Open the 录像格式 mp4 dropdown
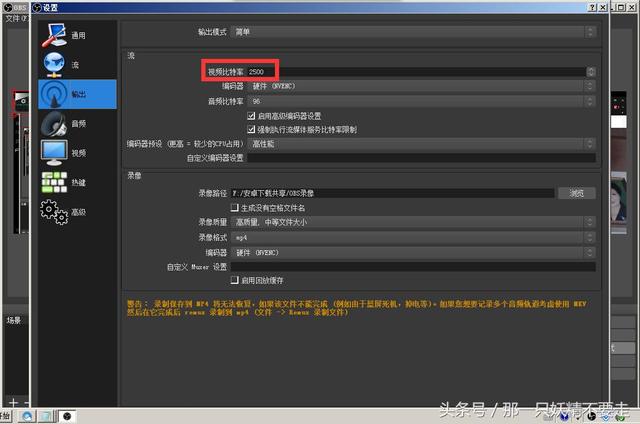This screenshot has width=640, height=424. (413, 237)
